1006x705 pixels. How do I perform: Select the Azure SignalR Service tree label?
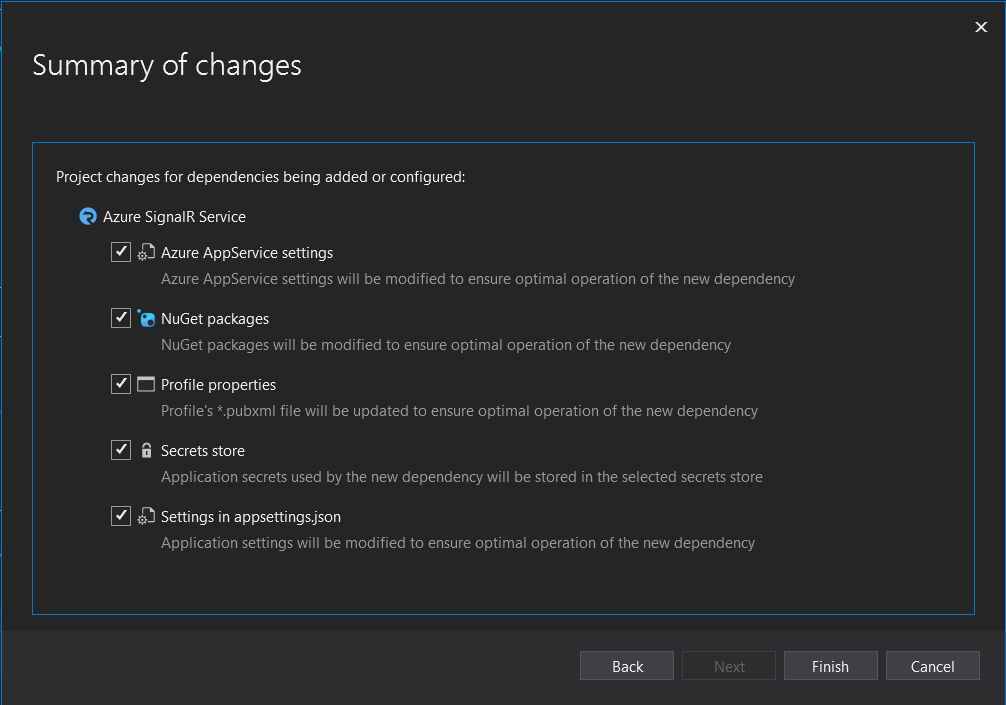tap(174, 216)
